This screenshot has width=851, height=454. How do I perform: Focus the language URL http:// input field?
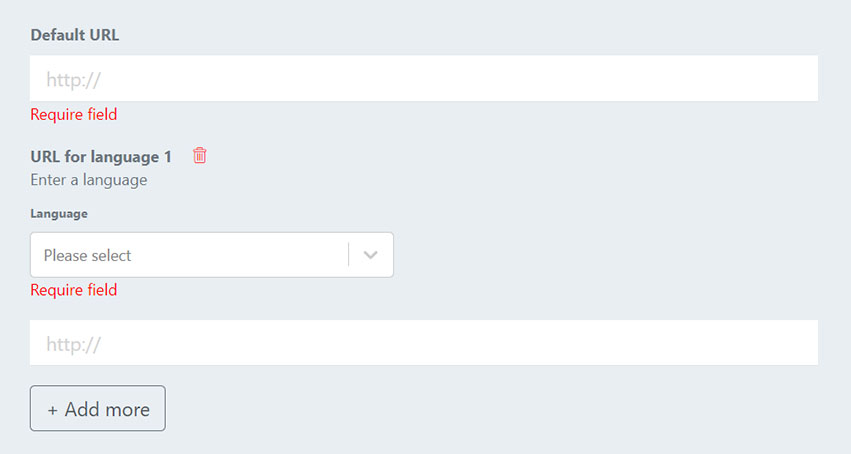424,342
